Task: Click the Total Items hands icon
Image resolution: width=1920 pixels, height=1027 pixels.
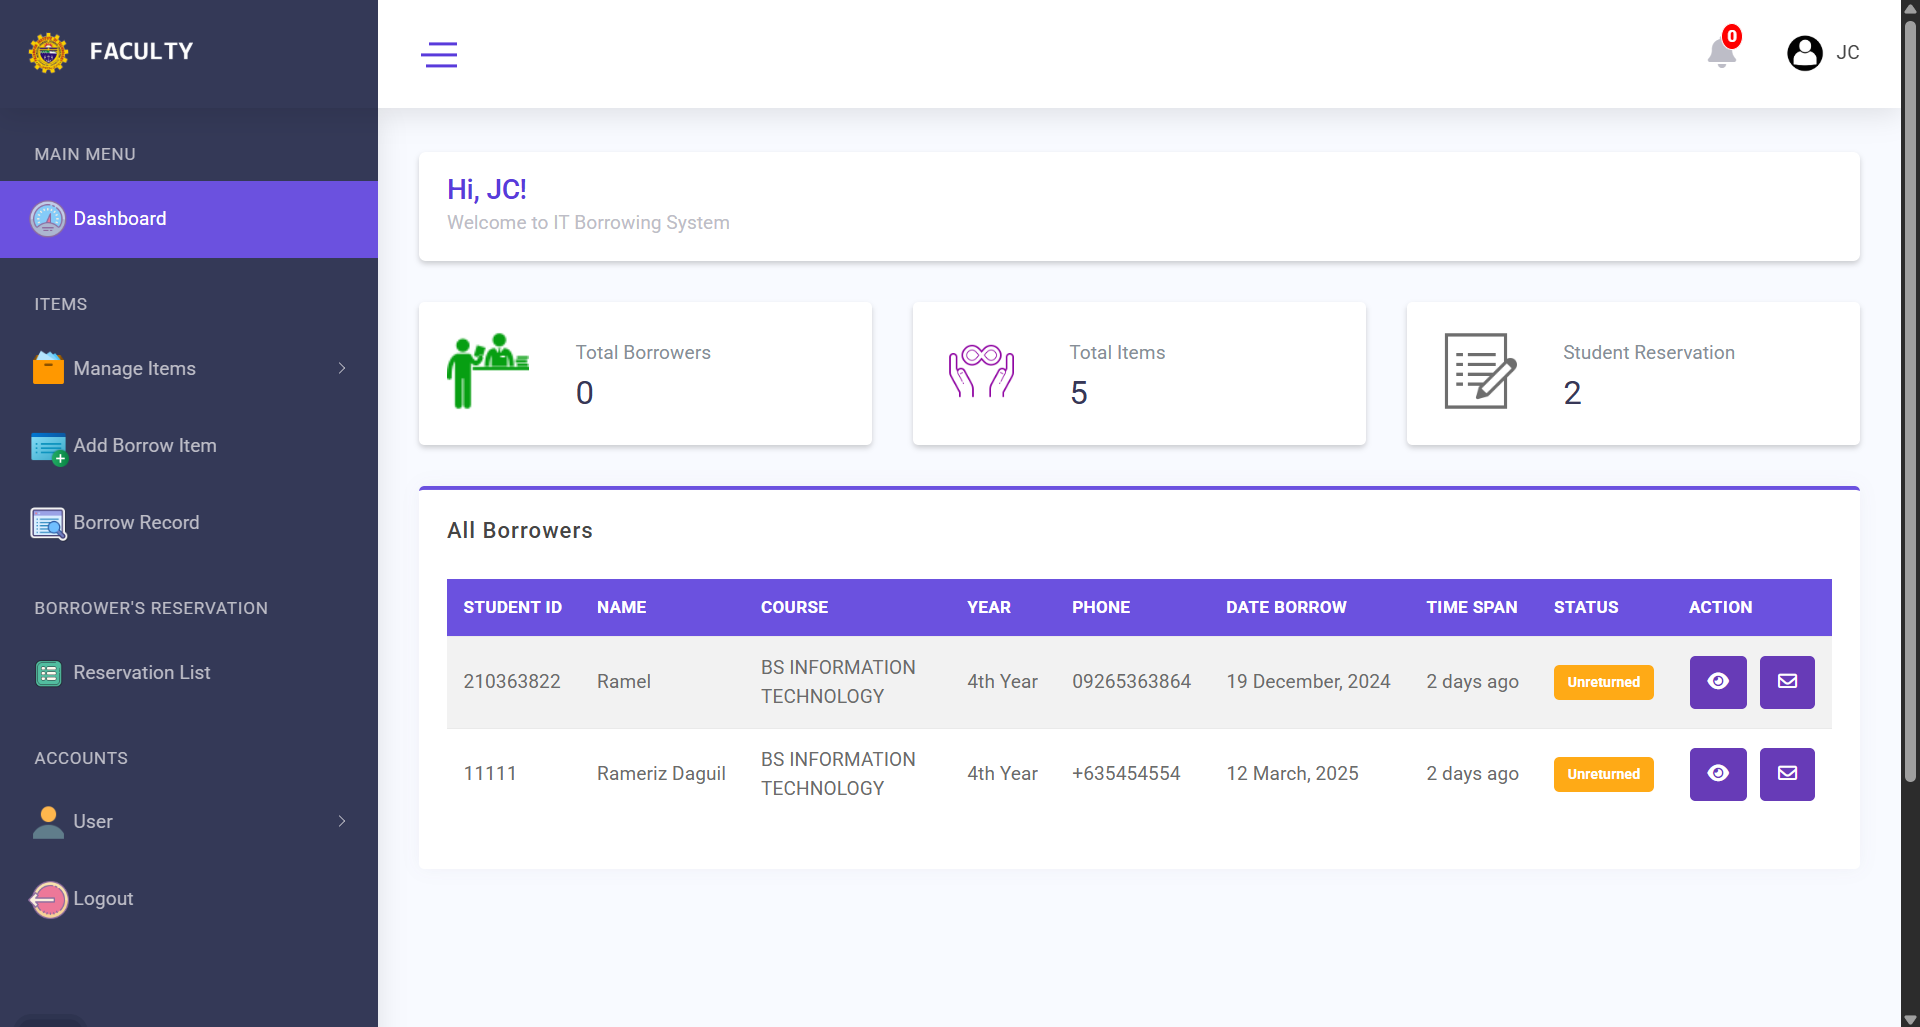Action: click(x=981, y=372)
